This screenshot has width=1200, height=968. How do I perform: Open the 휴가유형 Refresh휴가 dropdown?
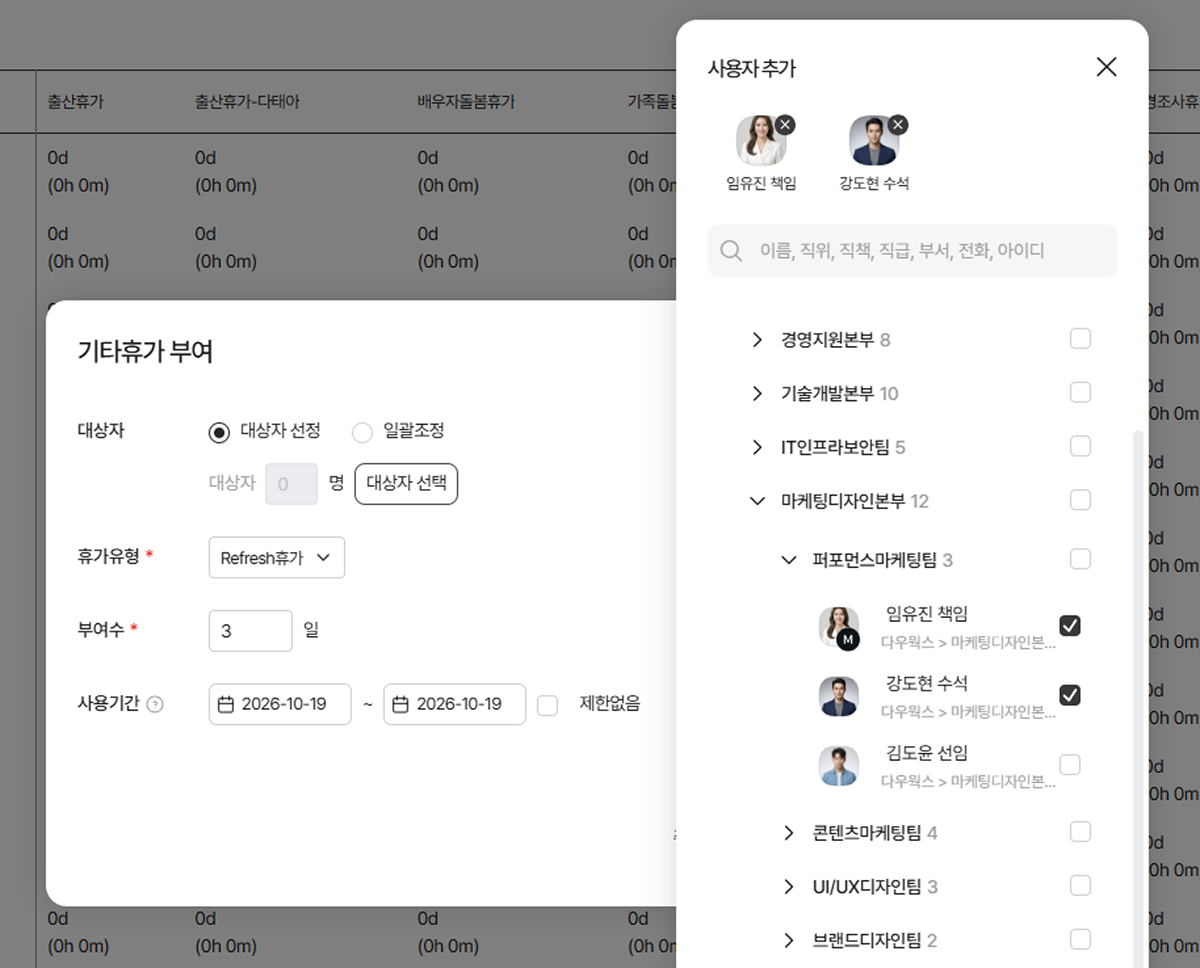click(277, 558)
